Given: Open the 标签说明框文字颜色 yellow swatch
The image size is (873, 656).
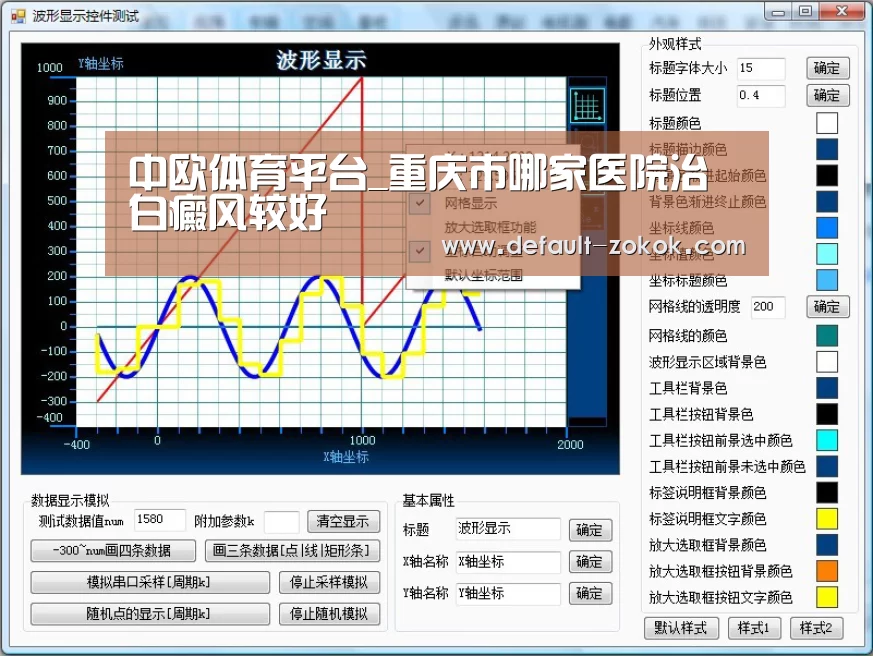Looking at the screenshot, I should click(x=827, y=519).
